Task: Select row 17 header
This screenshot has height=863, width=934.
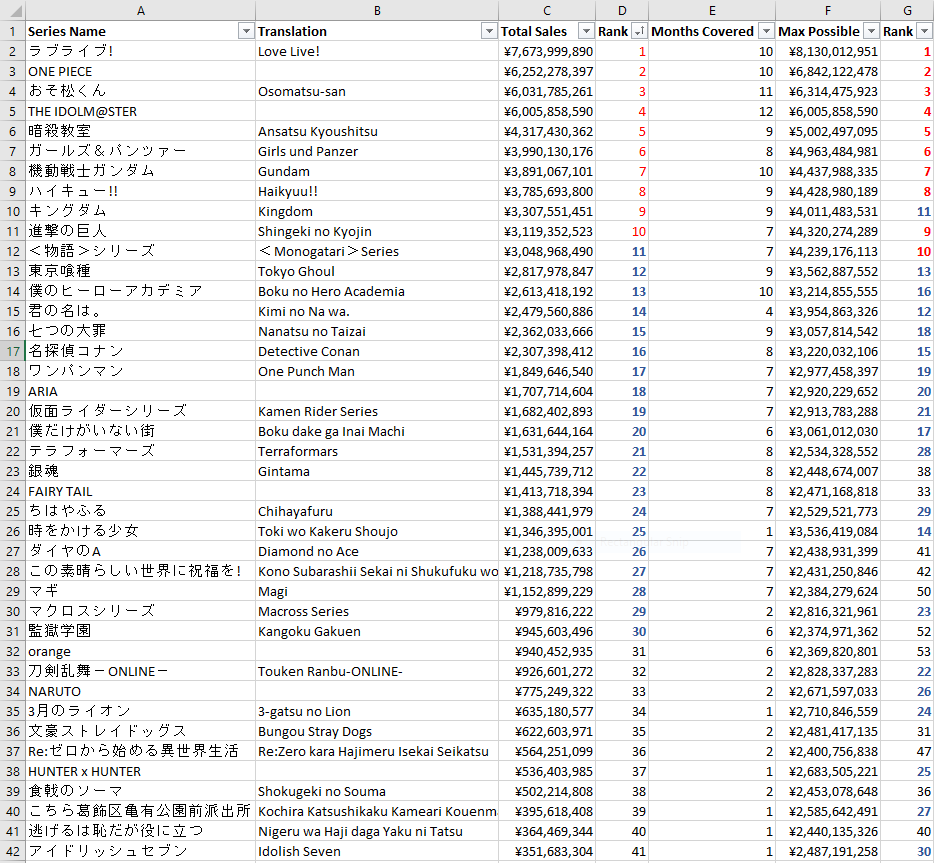Action: pyautogui.click(x=12, y=351)
